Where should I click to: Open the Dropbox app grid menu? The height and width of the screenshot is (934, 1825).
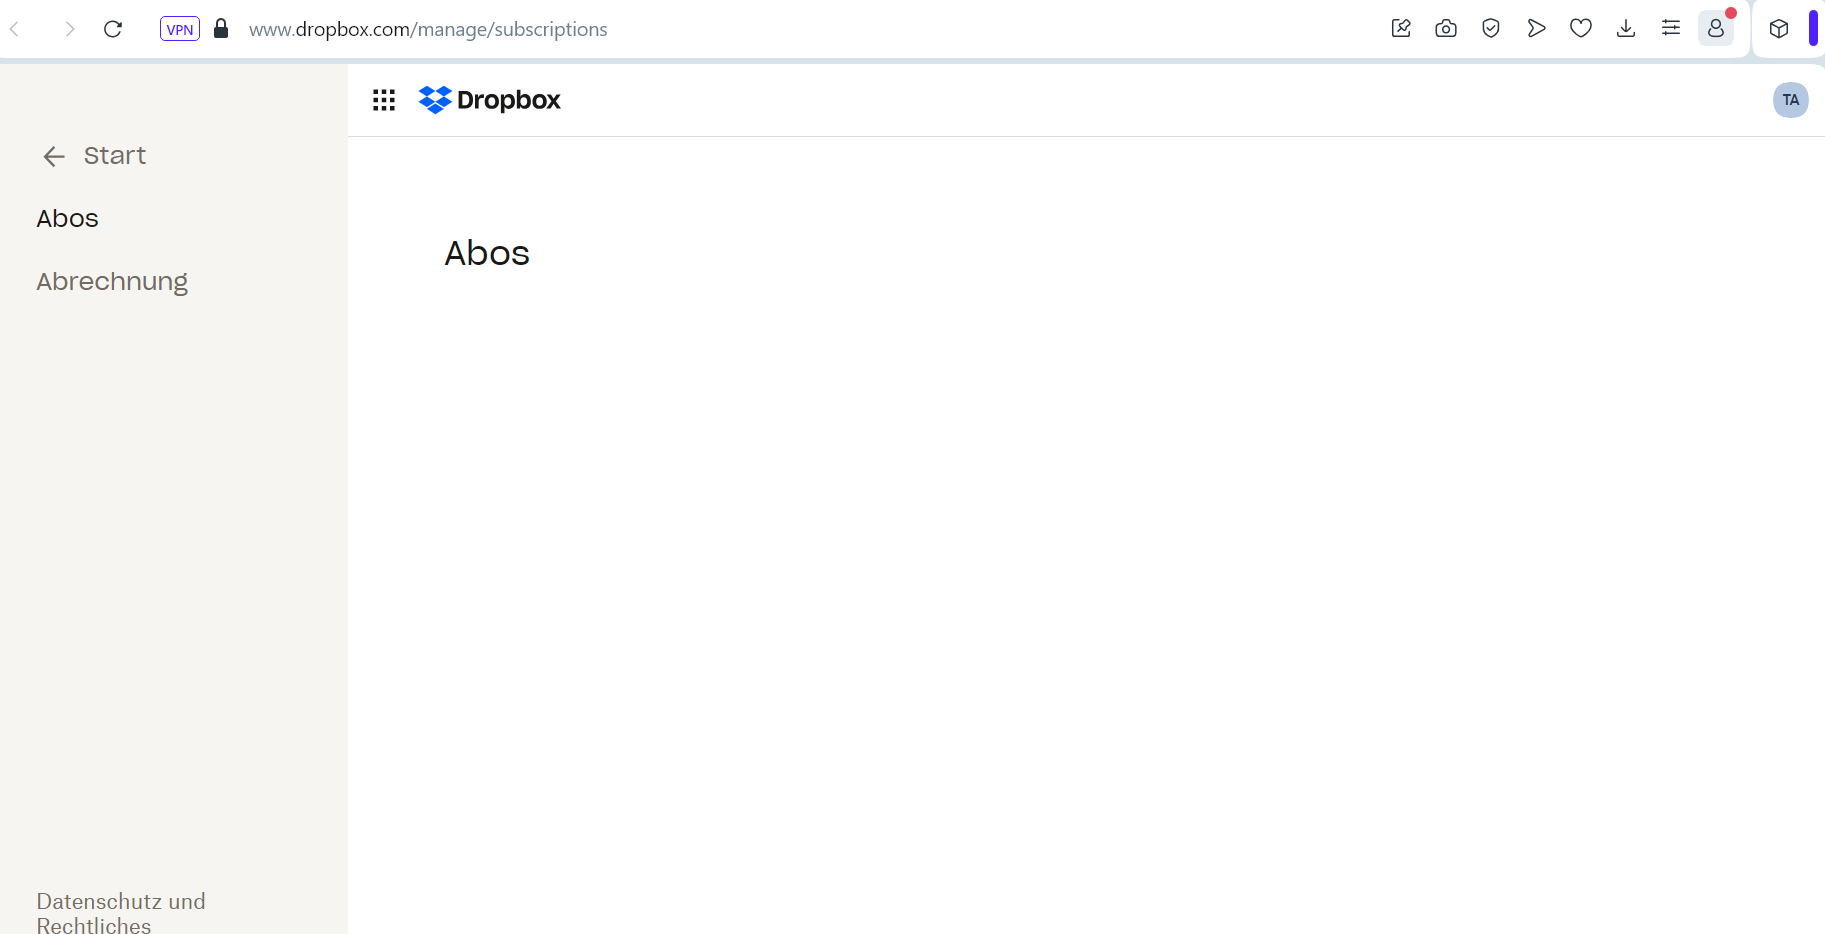pyautogui.click(x=384, y=100)
